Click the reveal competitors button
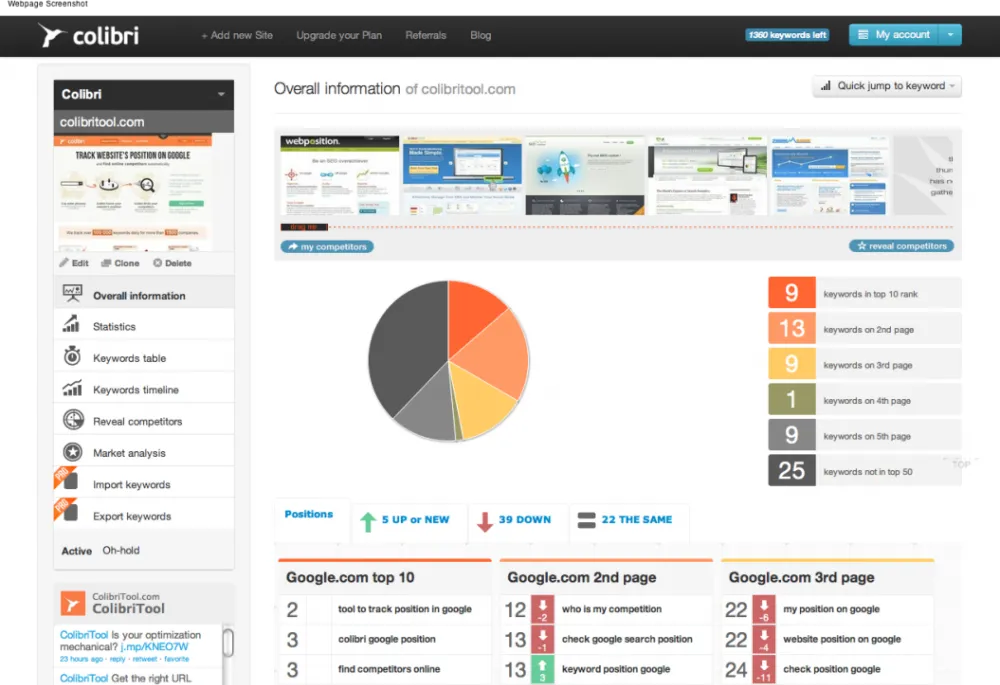This screenshot has height=685, width=1000. (901, 246)
